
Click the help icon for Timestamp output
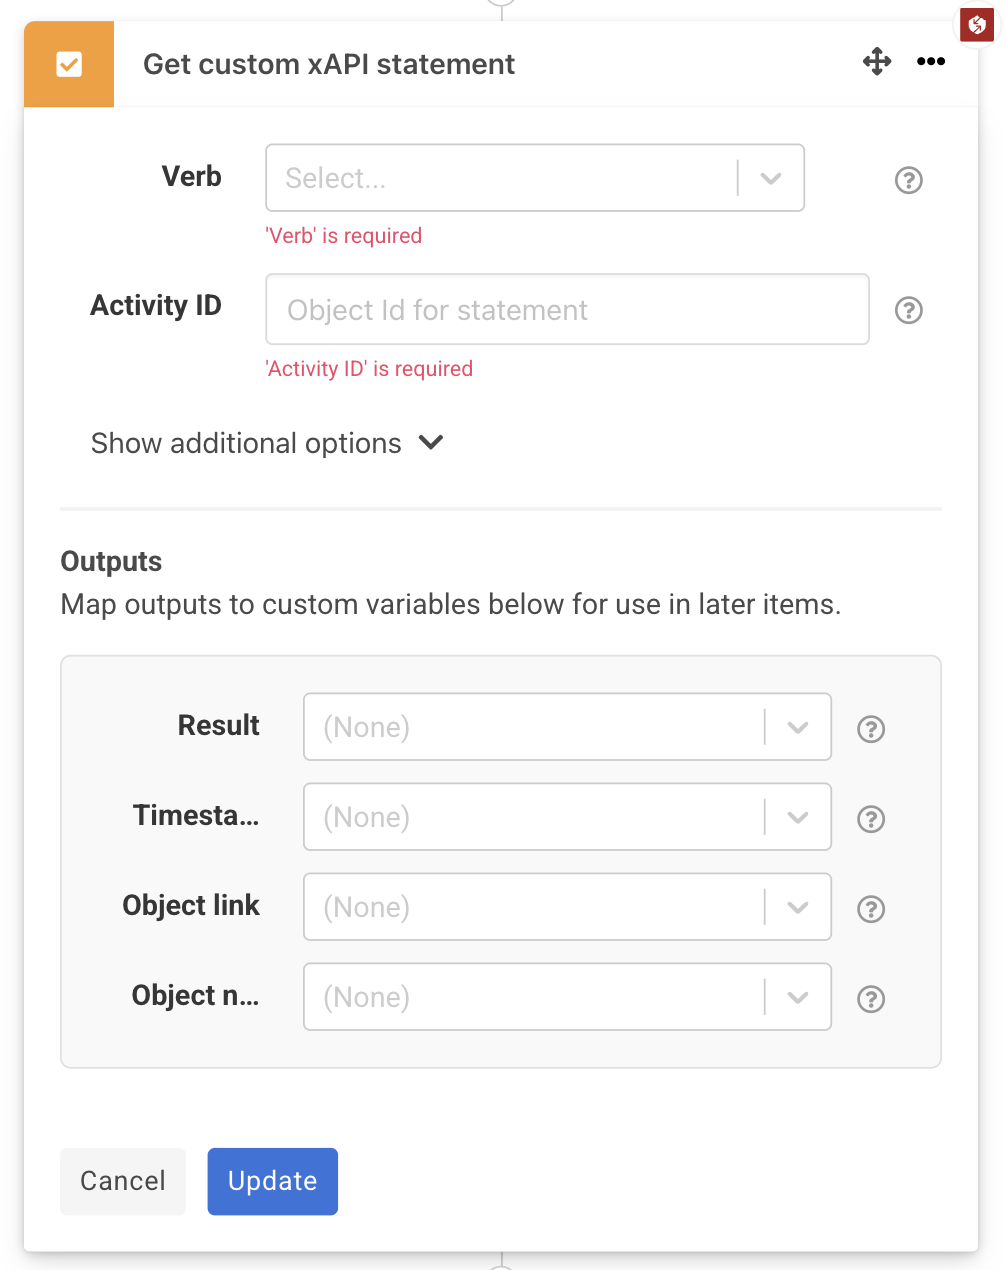click(870, 819)
